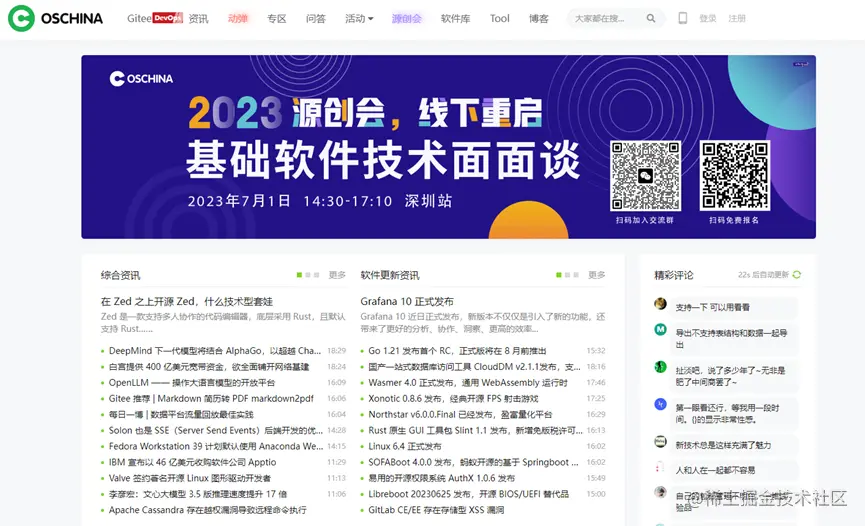Click the 登录 login link
Screen dimensions: 865x526
707,18
